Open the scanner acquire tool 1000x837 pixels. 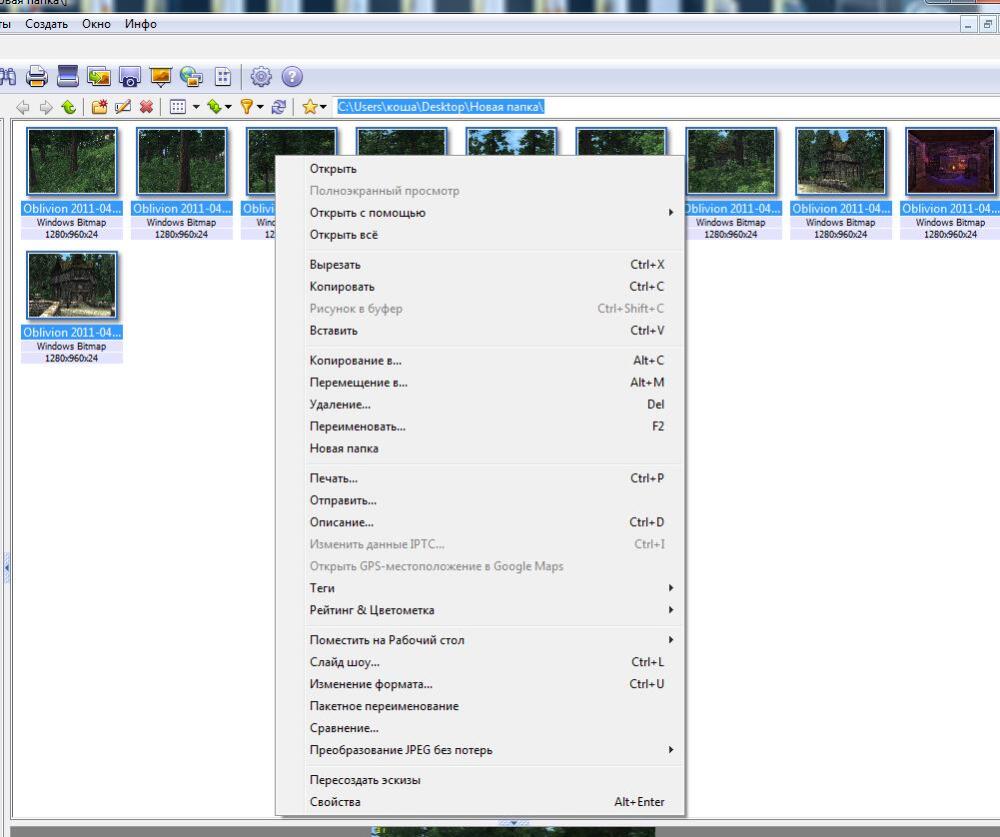pyautogui.click(x=68, y=77)
